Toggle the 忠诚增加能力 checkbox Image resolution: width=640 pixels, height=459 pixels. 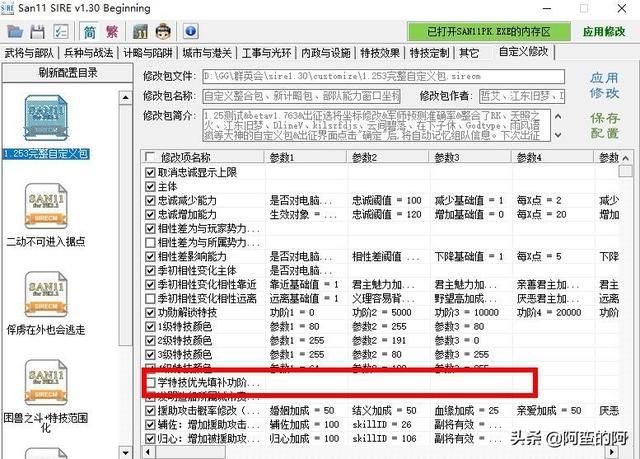[x=150, y=214]
